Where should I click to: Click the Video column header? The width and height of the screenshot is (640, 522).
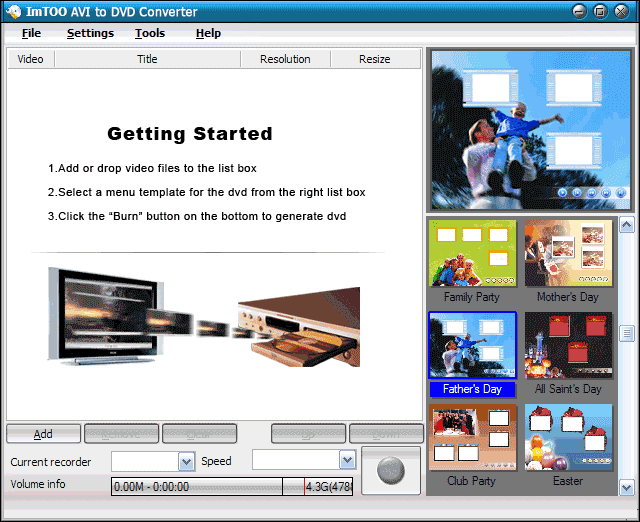(31, 59)
